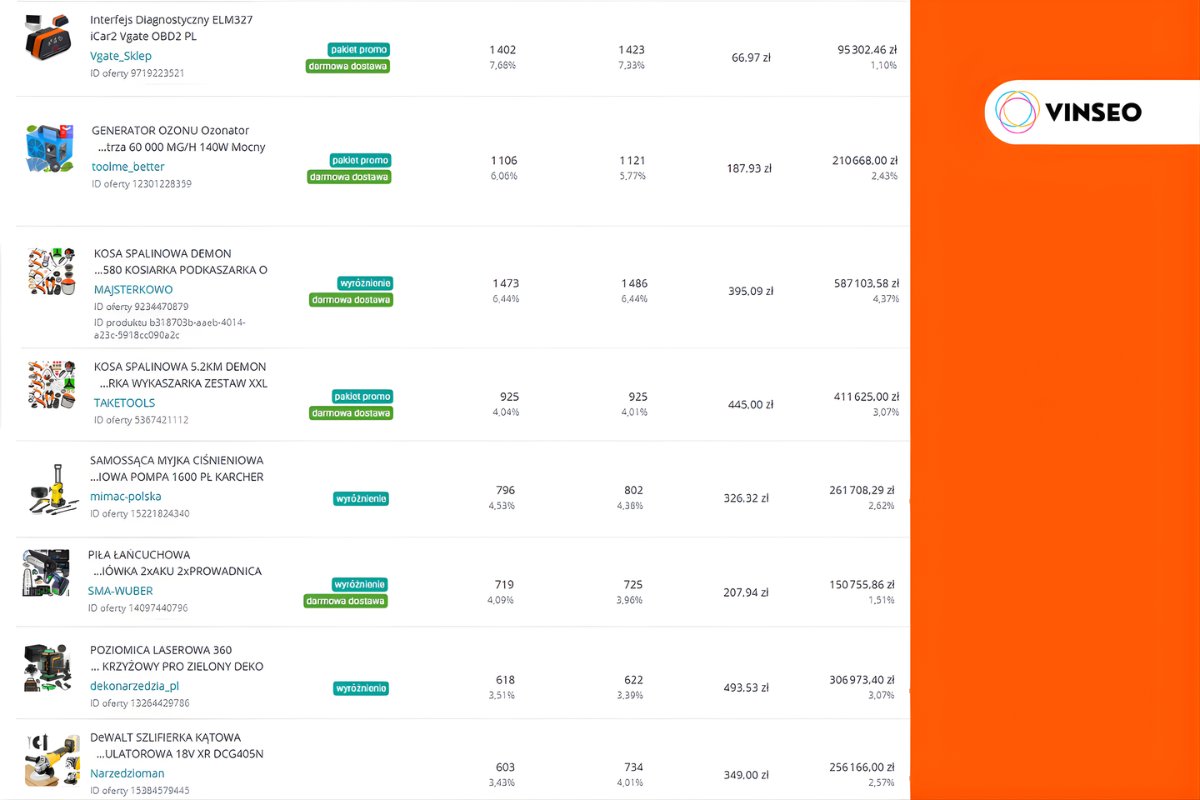Click the price 326.32 zł

coord(746,498)
